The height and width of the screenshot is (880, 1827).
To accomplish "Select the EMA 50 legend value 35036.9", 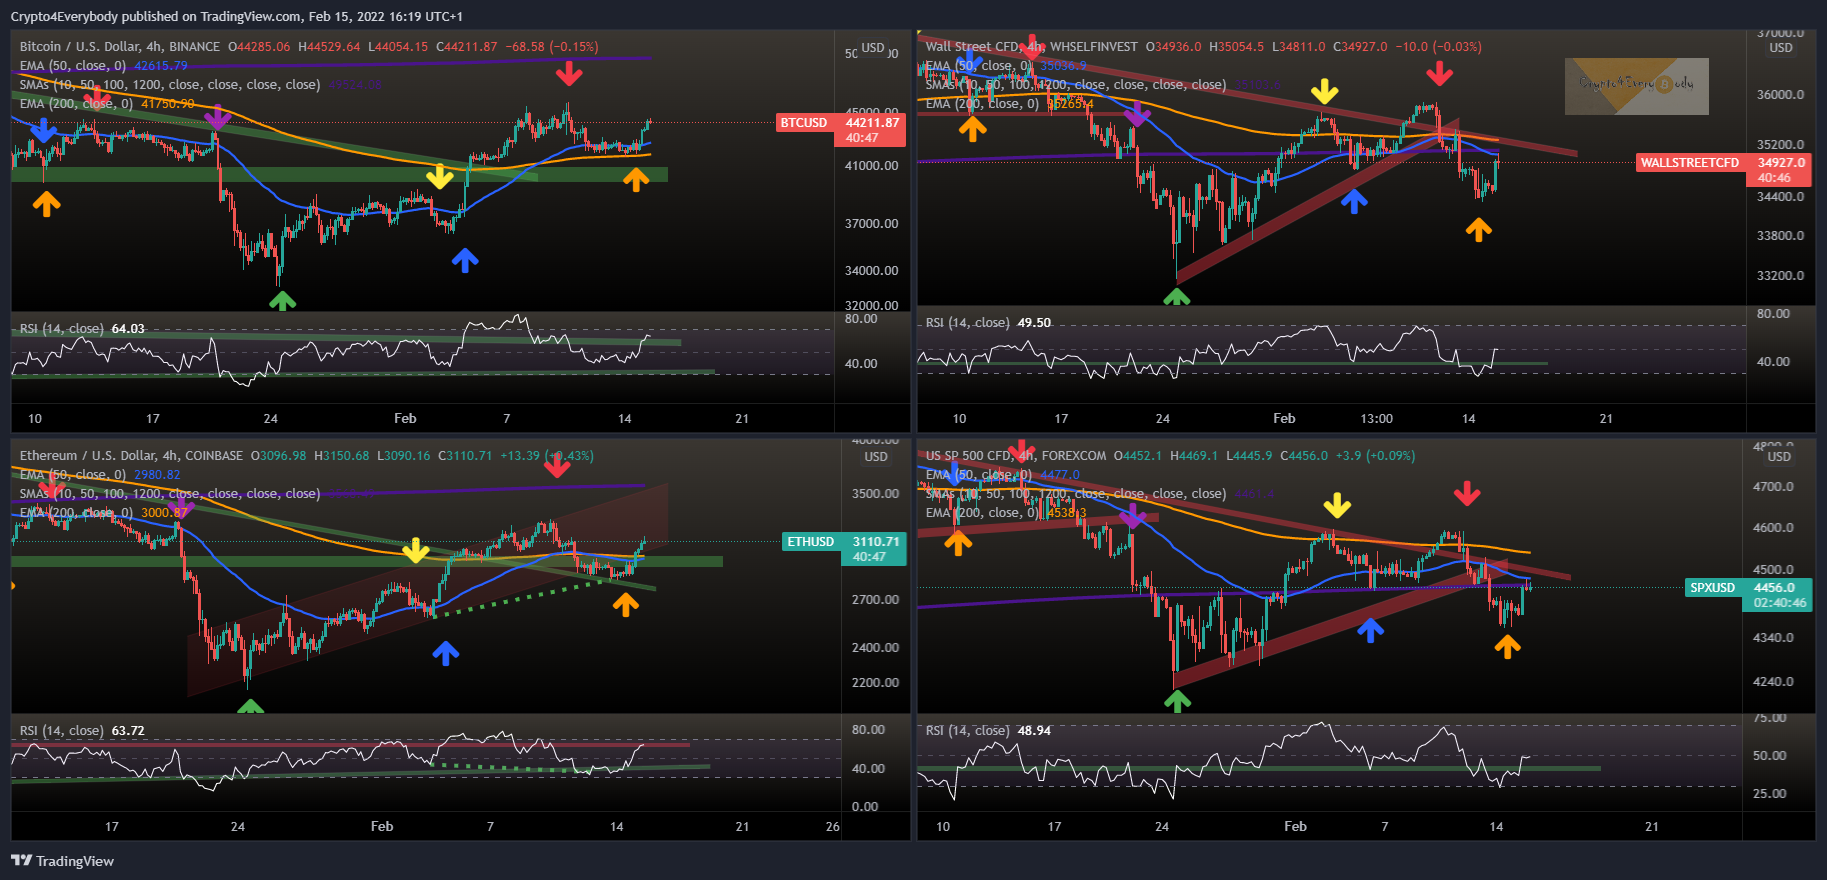I will pos(1063,66).
